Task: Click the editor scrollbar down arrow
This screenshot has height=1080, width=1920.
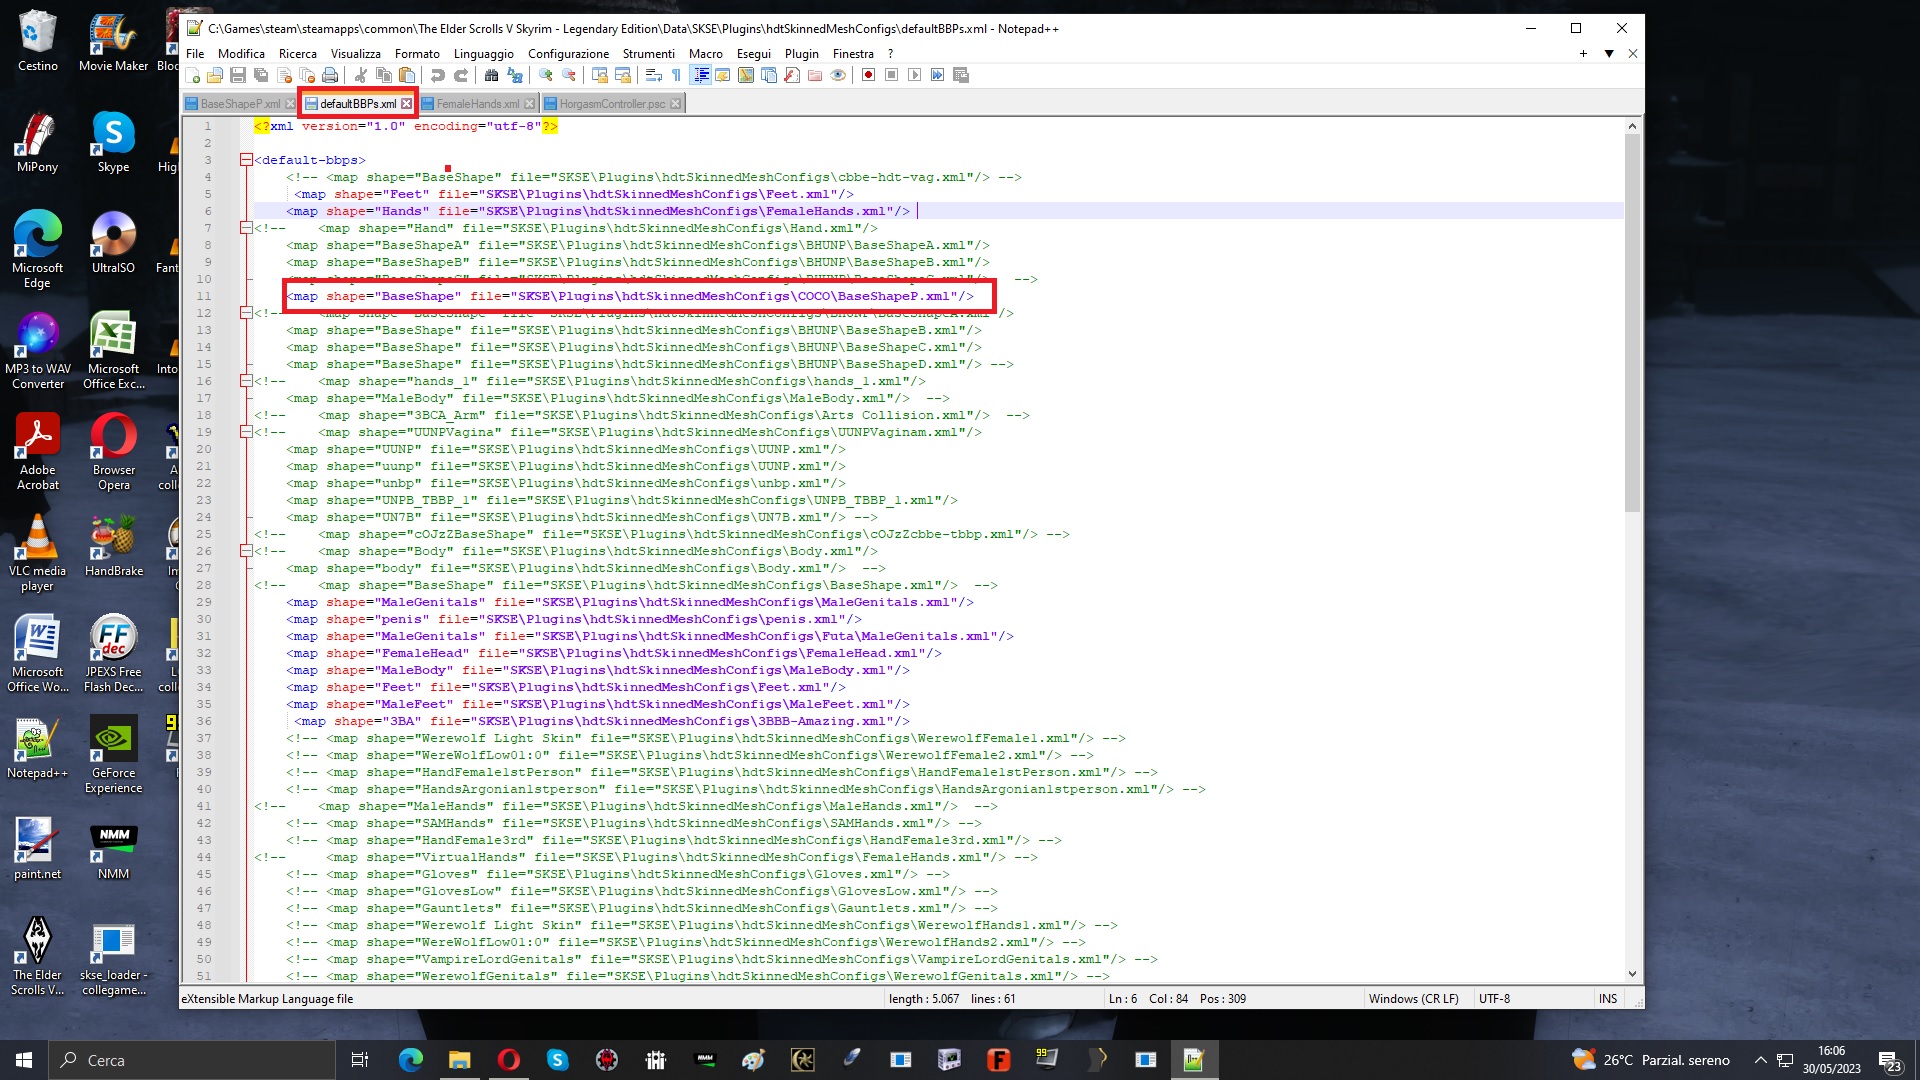Action: coord(1633,974)
